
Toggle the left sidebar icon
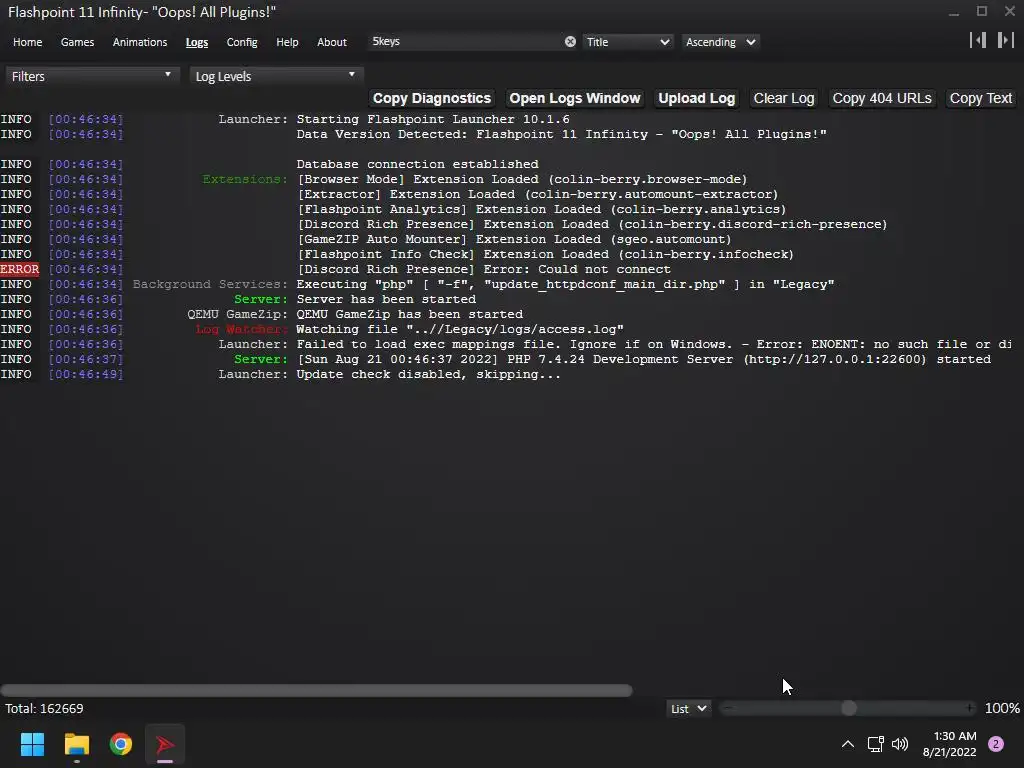pos(978,40)
